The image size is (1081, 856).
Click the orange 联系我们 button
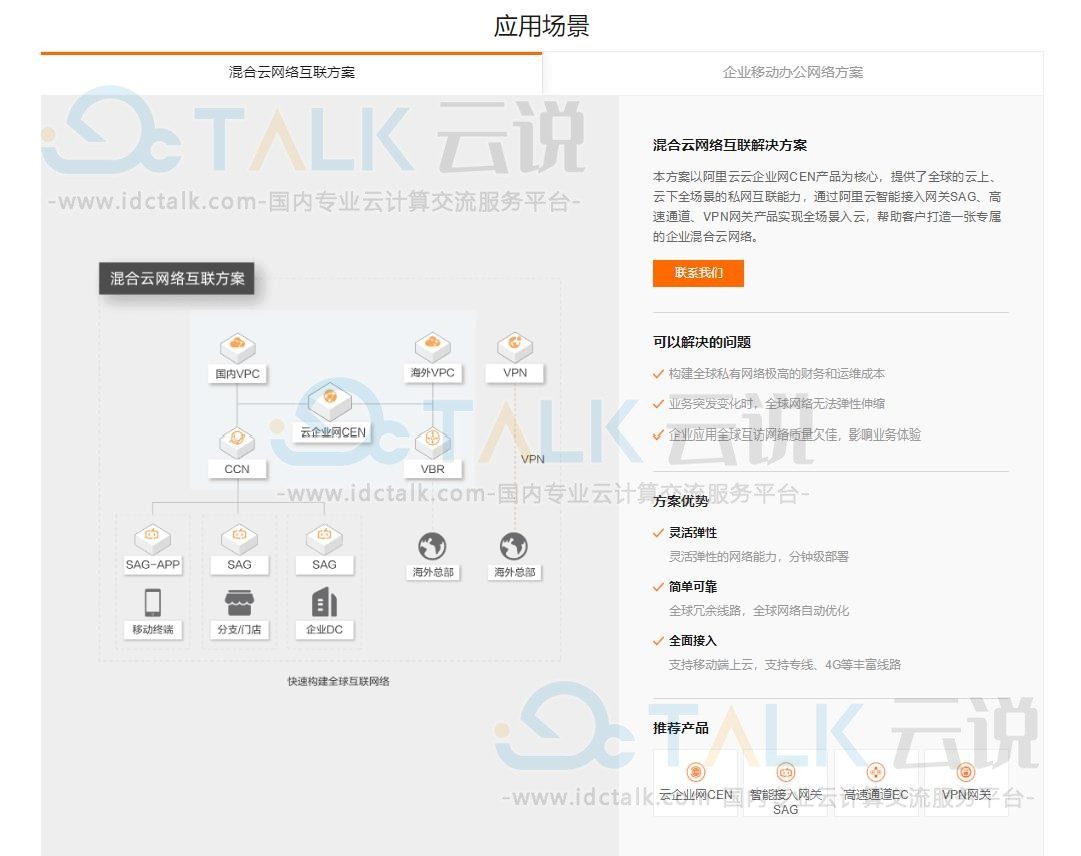click(698, 273)
